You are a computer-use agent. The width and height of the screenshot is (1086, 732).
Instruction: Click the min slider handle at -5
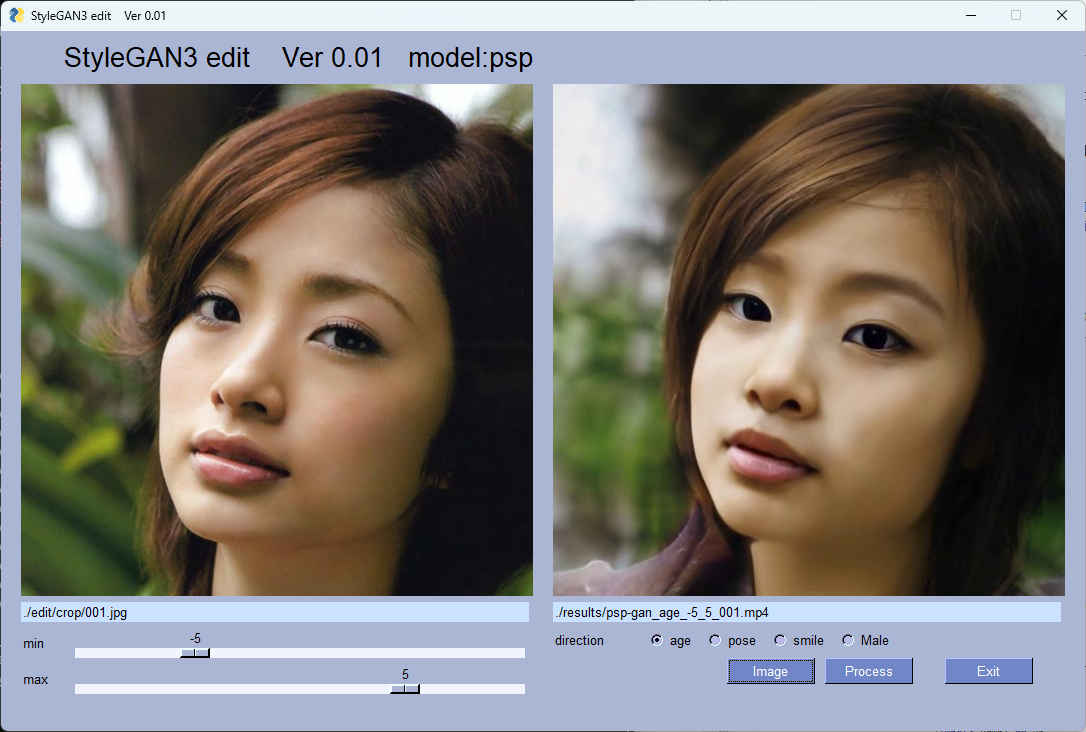(x=195, y=653)
